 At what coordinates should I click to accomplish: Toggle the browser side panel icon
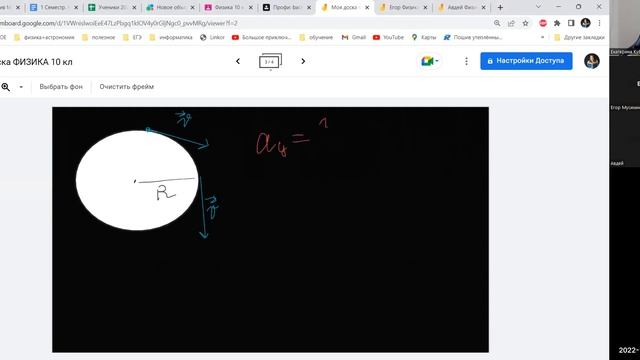coord(571,23)
